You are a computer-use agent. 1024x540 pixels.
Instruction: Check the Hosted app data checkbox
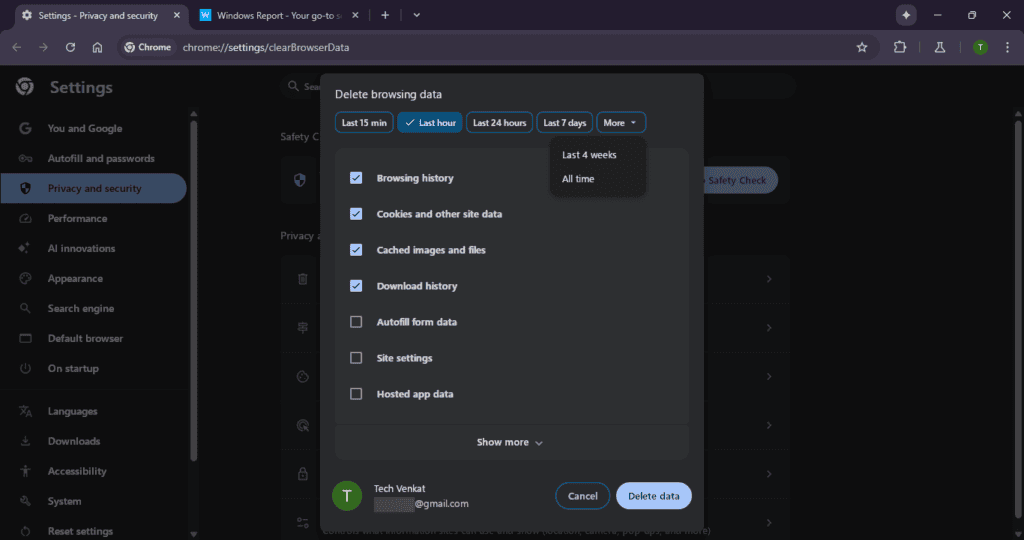coord(356,394)
